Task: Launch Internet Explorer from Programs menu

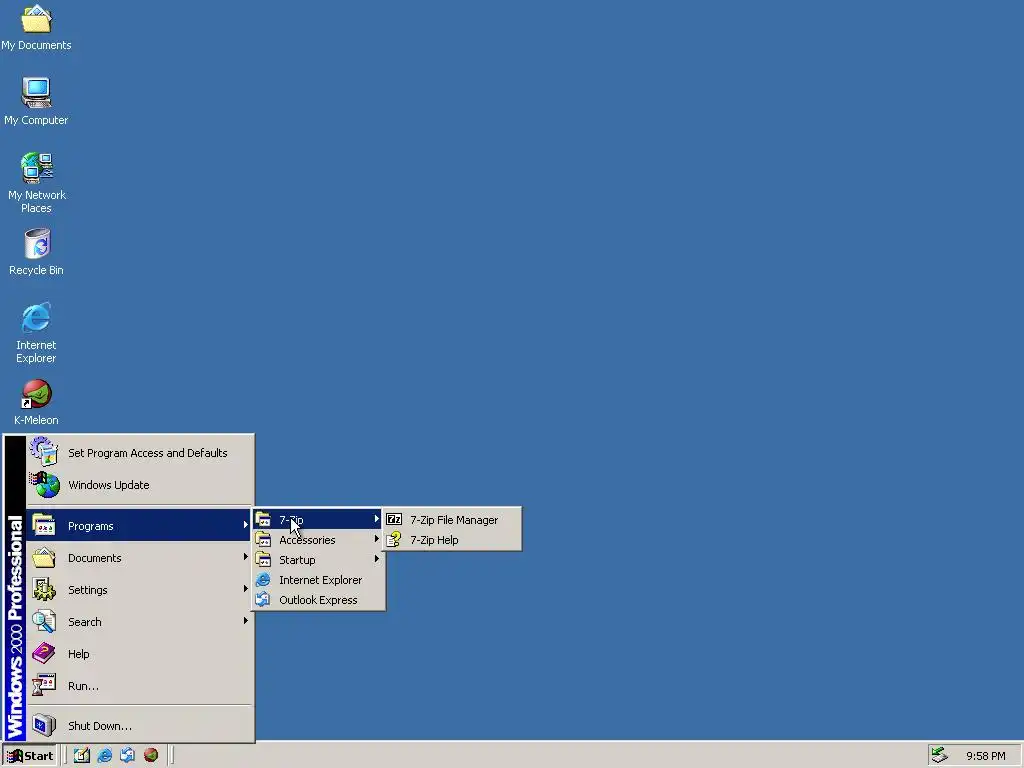Action: tap(318, 580)
